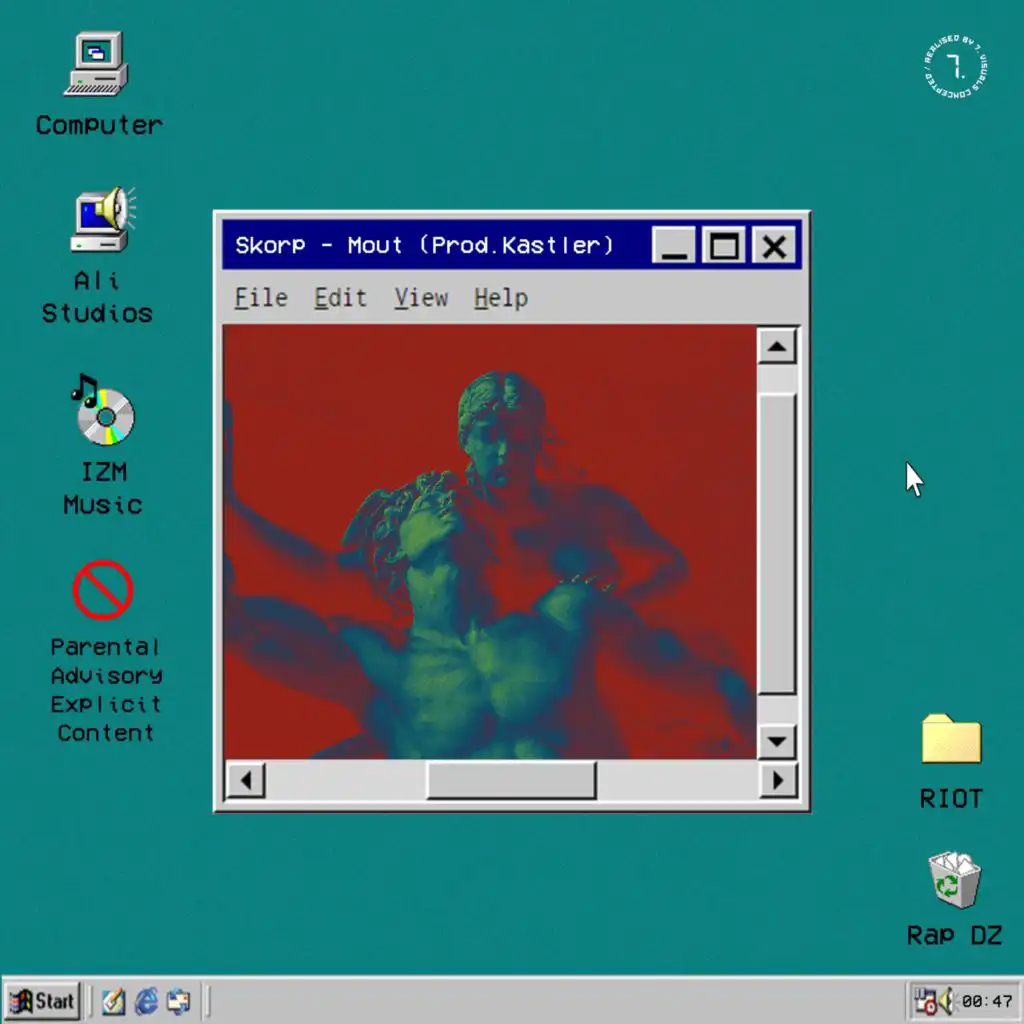Click the taskbar clock showing 00:47
The width and height of the screenshot is (1024, 1024).
[x=987, y=1000]
